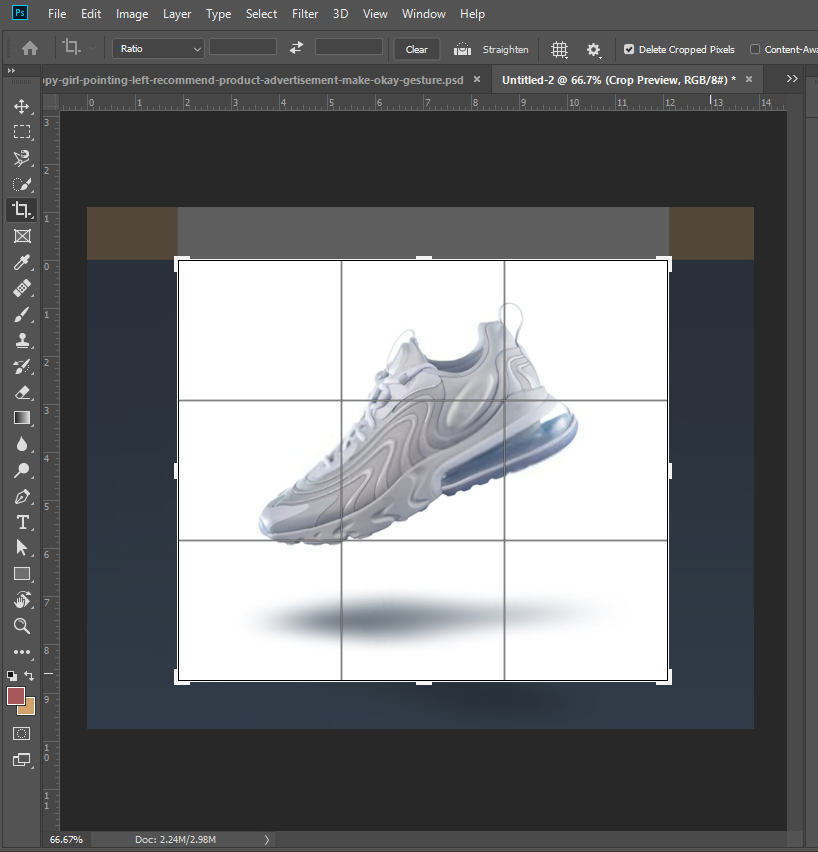Open the status bar info arrow

(267, 840)
